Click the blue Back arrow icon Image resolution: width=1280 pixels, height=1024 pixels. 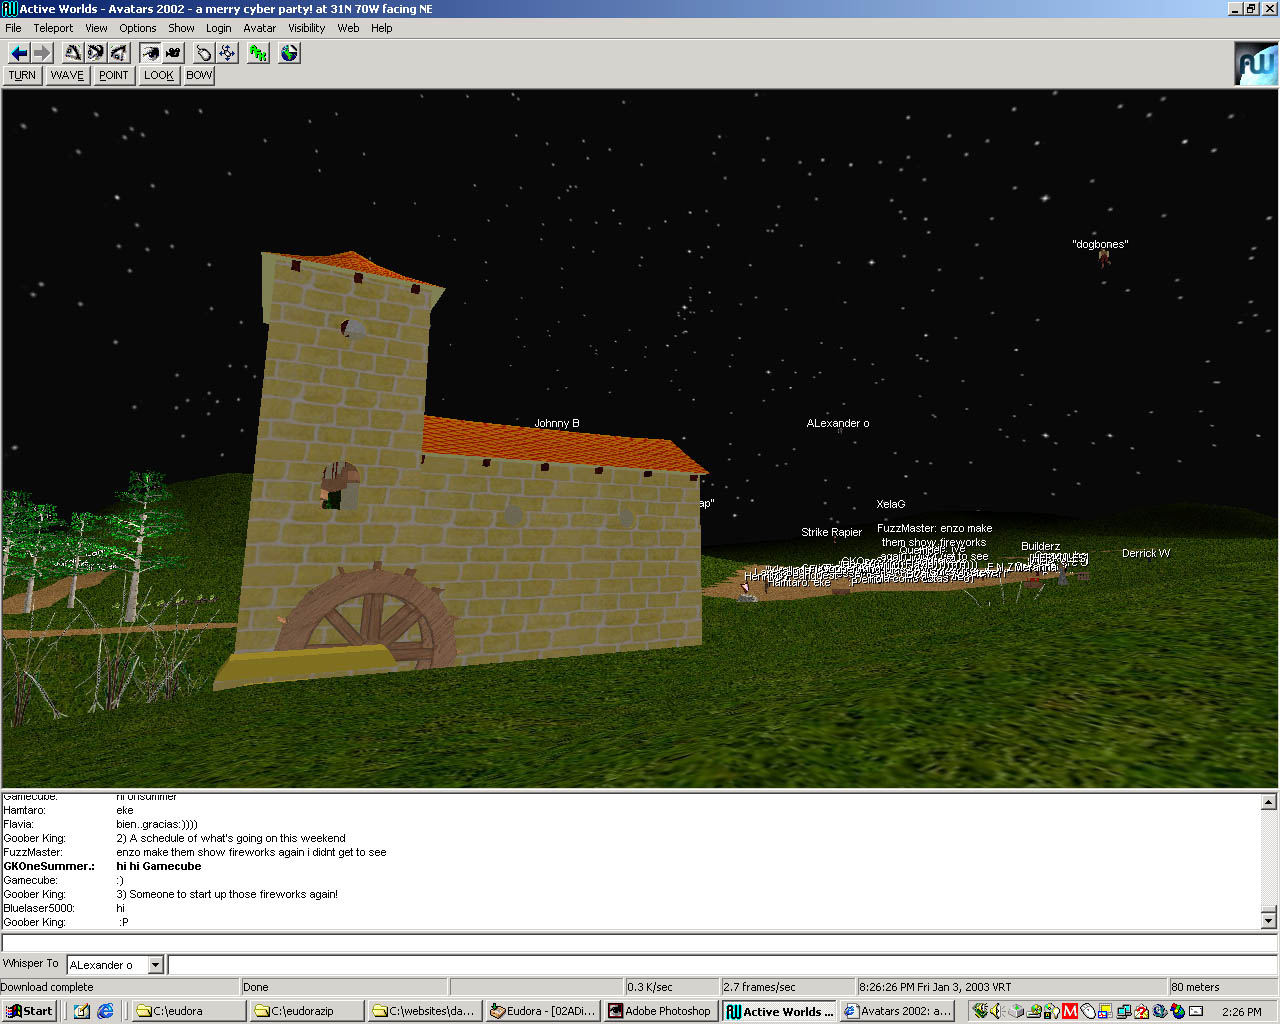pos(19,53)
